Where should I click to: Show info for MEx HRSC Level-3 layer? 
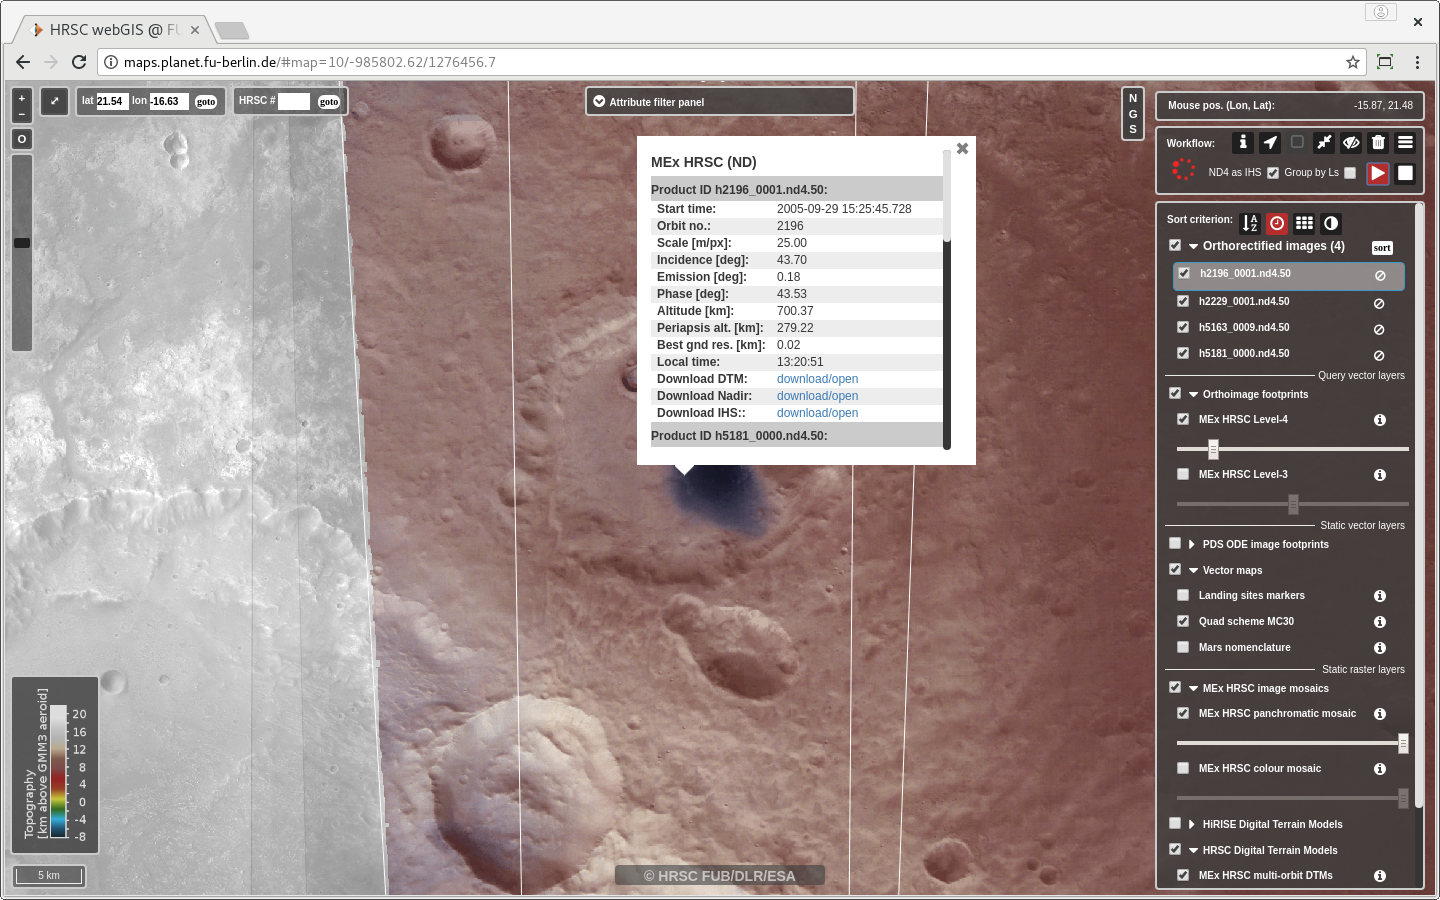click(x=1380, y=475)
